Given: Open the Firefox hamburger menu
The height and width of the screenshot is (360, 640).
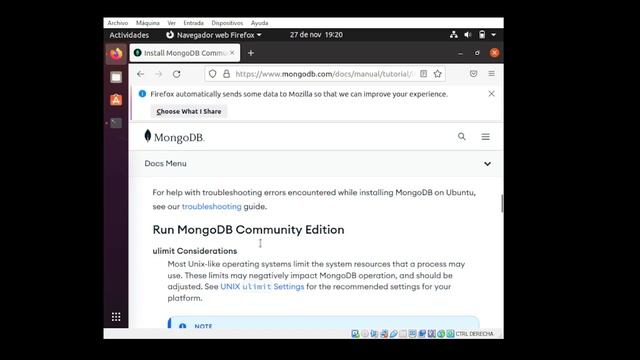Looking at the screenshot, I should pyautogui.click(x=491, y=74).
